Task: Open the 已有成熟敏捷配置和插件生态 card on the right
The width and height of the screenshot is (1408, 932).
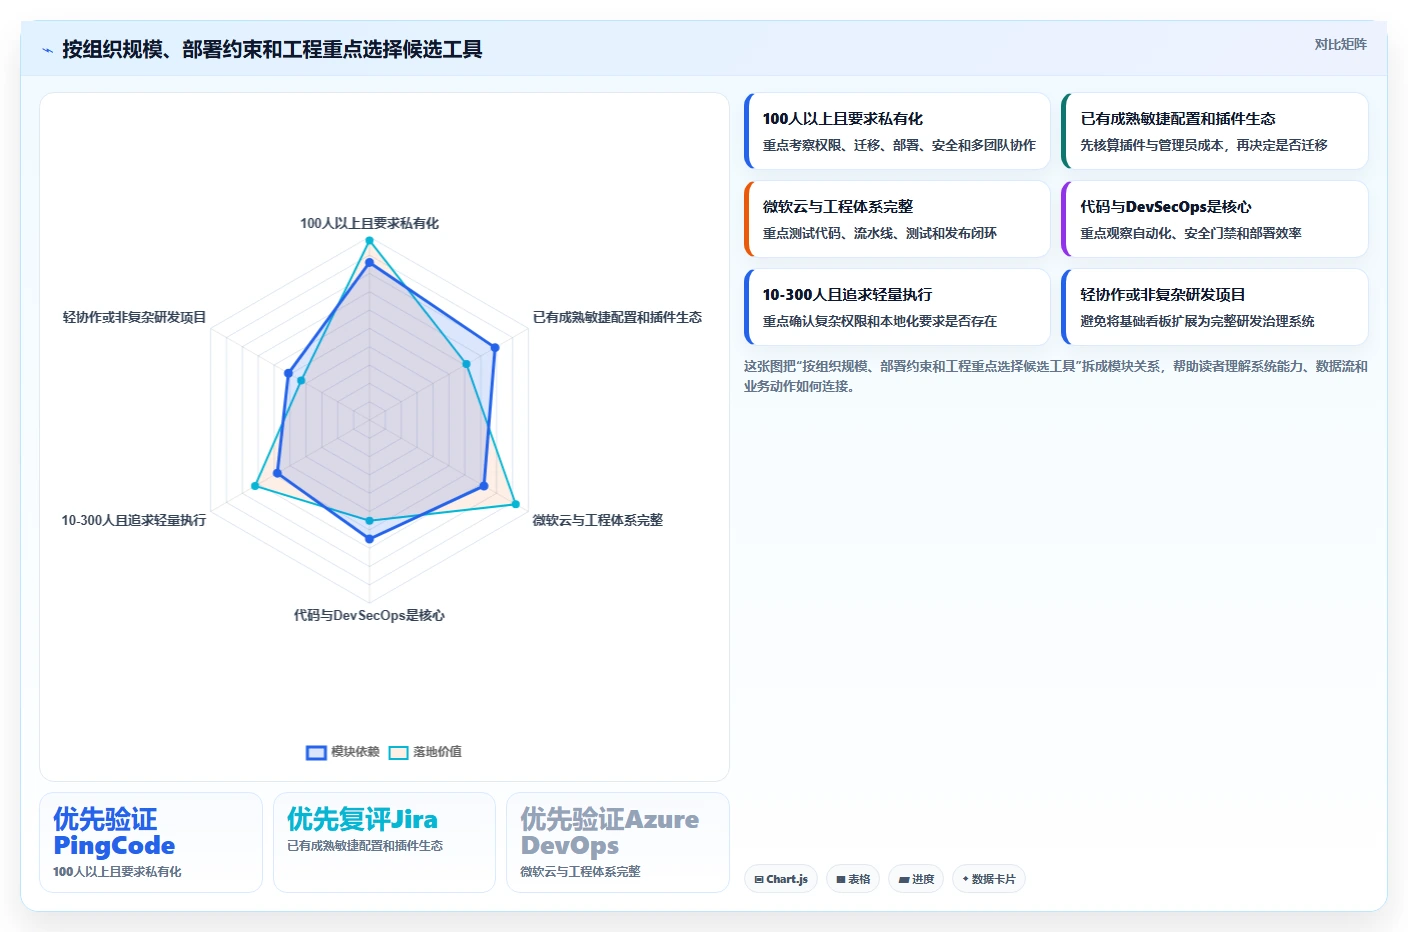Action: 1214,131
